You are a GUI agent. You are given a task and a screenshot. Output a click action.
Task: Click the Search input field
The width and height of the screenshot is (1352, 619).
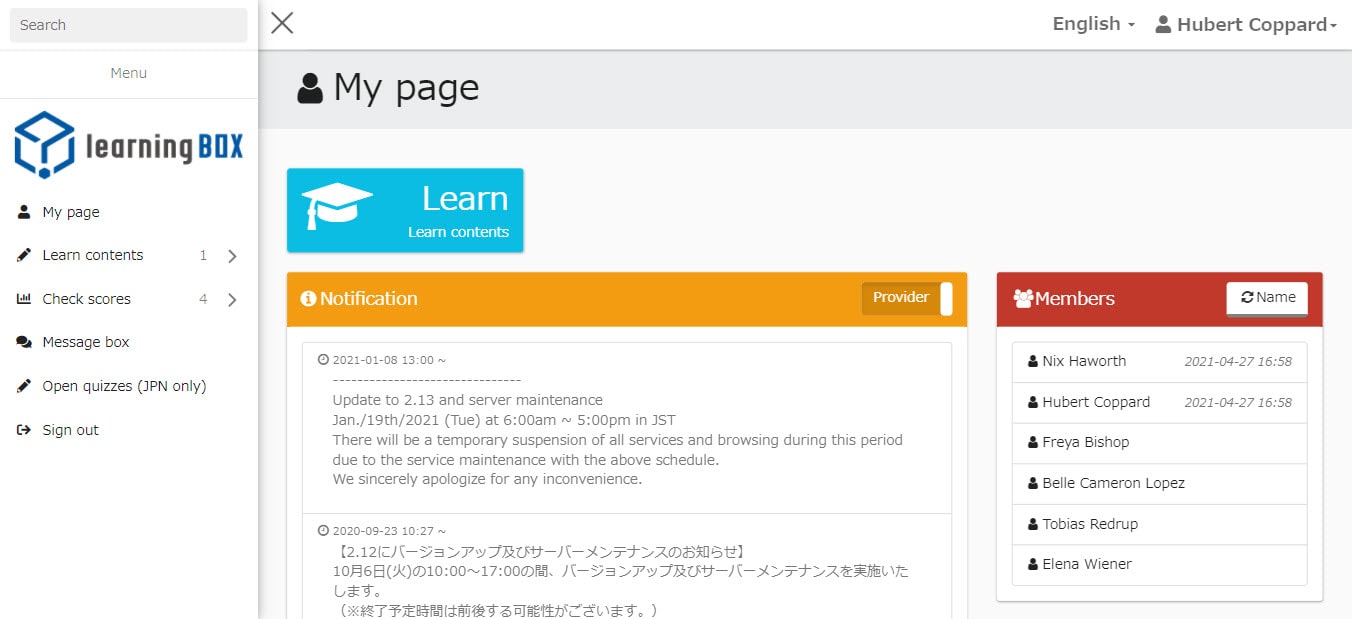click(128, 25)
